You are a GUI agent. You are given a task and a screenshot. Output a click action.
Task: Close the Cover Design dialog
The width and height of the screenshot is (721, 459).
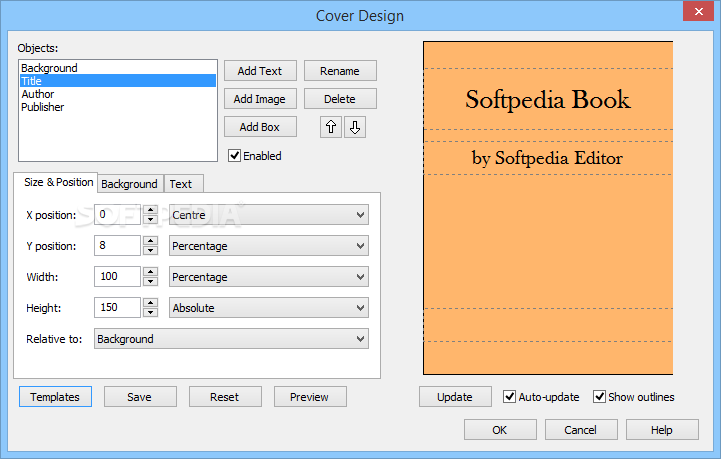click(x=698, y=11)
